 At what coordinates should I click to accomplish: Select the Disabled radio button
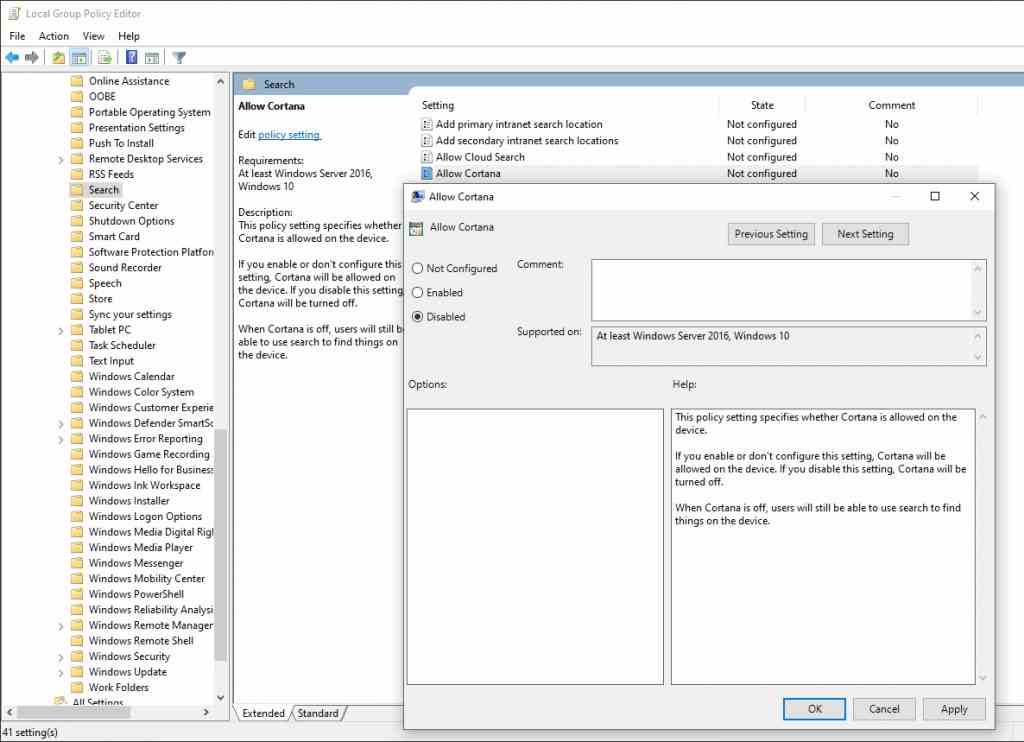[417, 317]
